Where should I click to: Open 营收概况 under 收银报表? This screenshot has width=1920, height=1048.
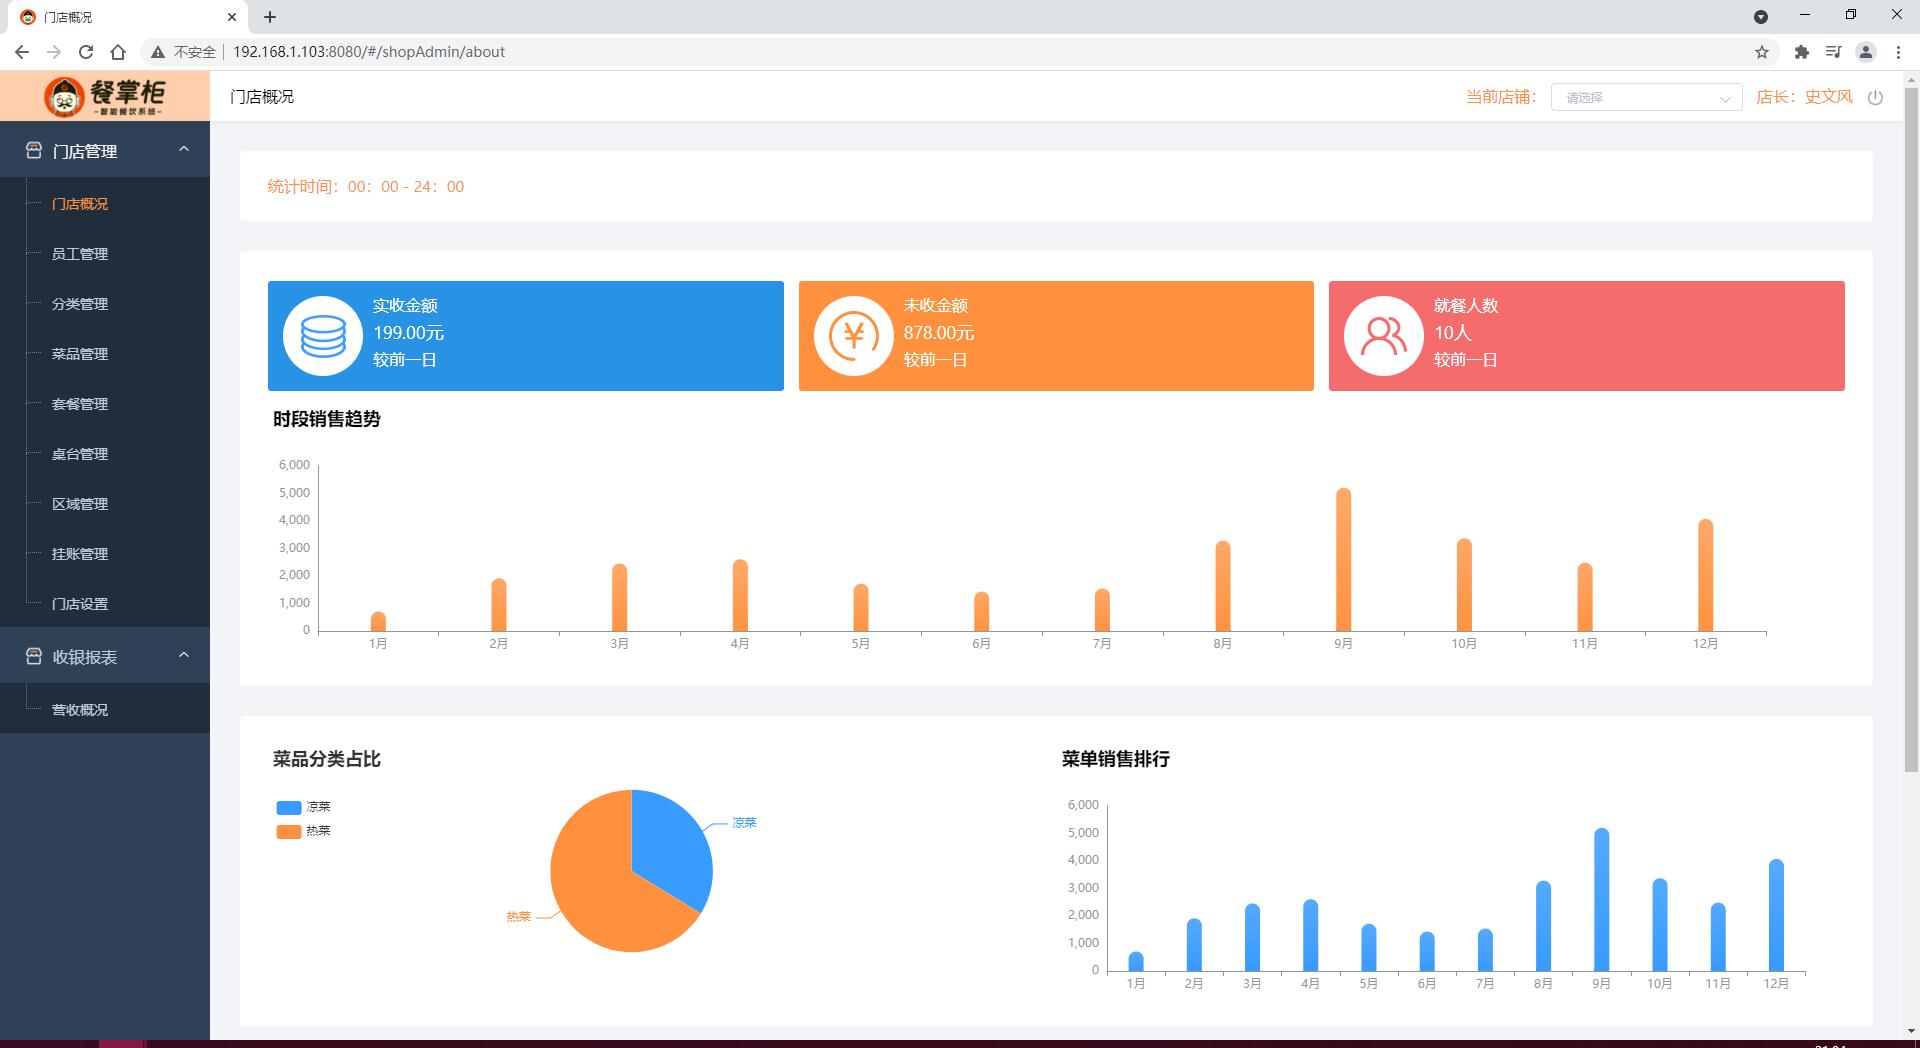click(x=80, y=710)
